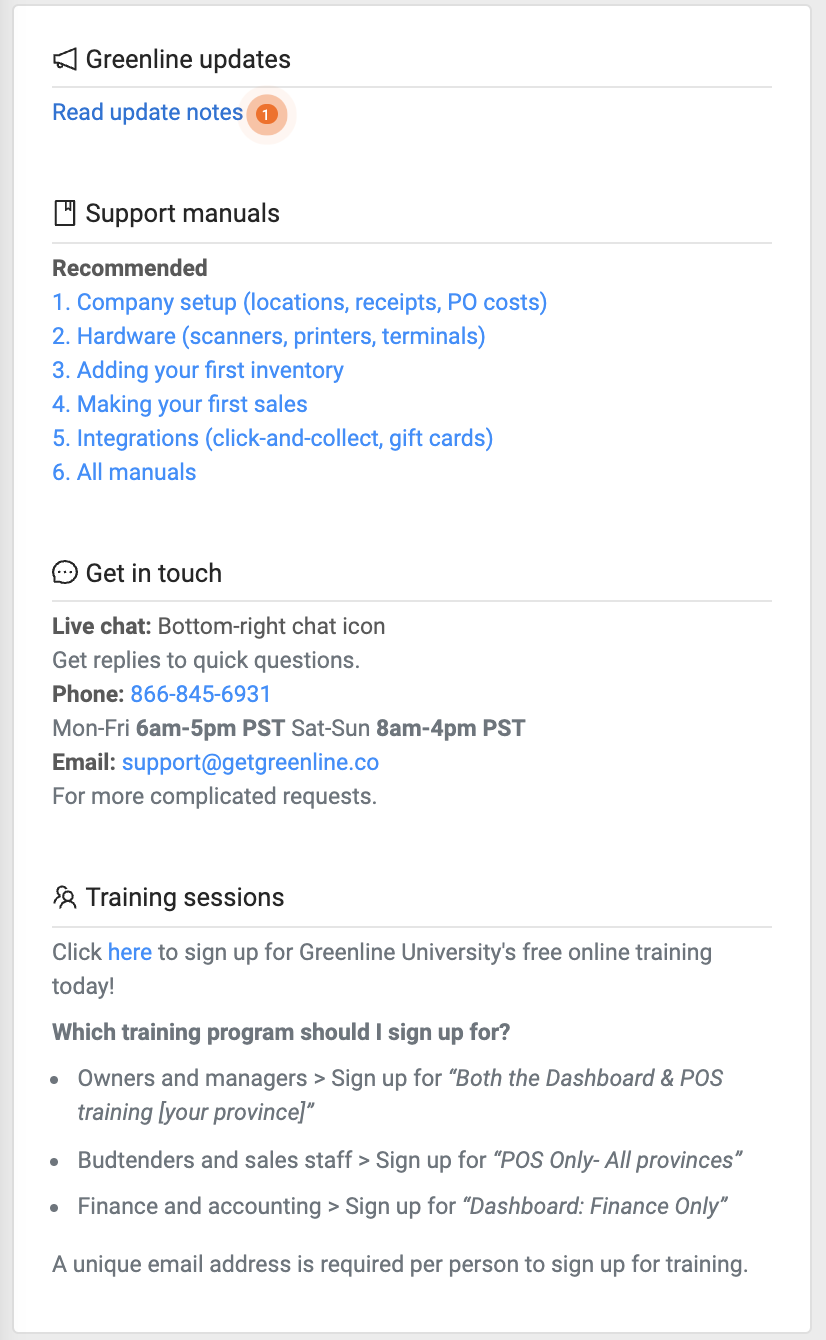Click the megaphone icon beside Greenline updates

pos(65,60)
